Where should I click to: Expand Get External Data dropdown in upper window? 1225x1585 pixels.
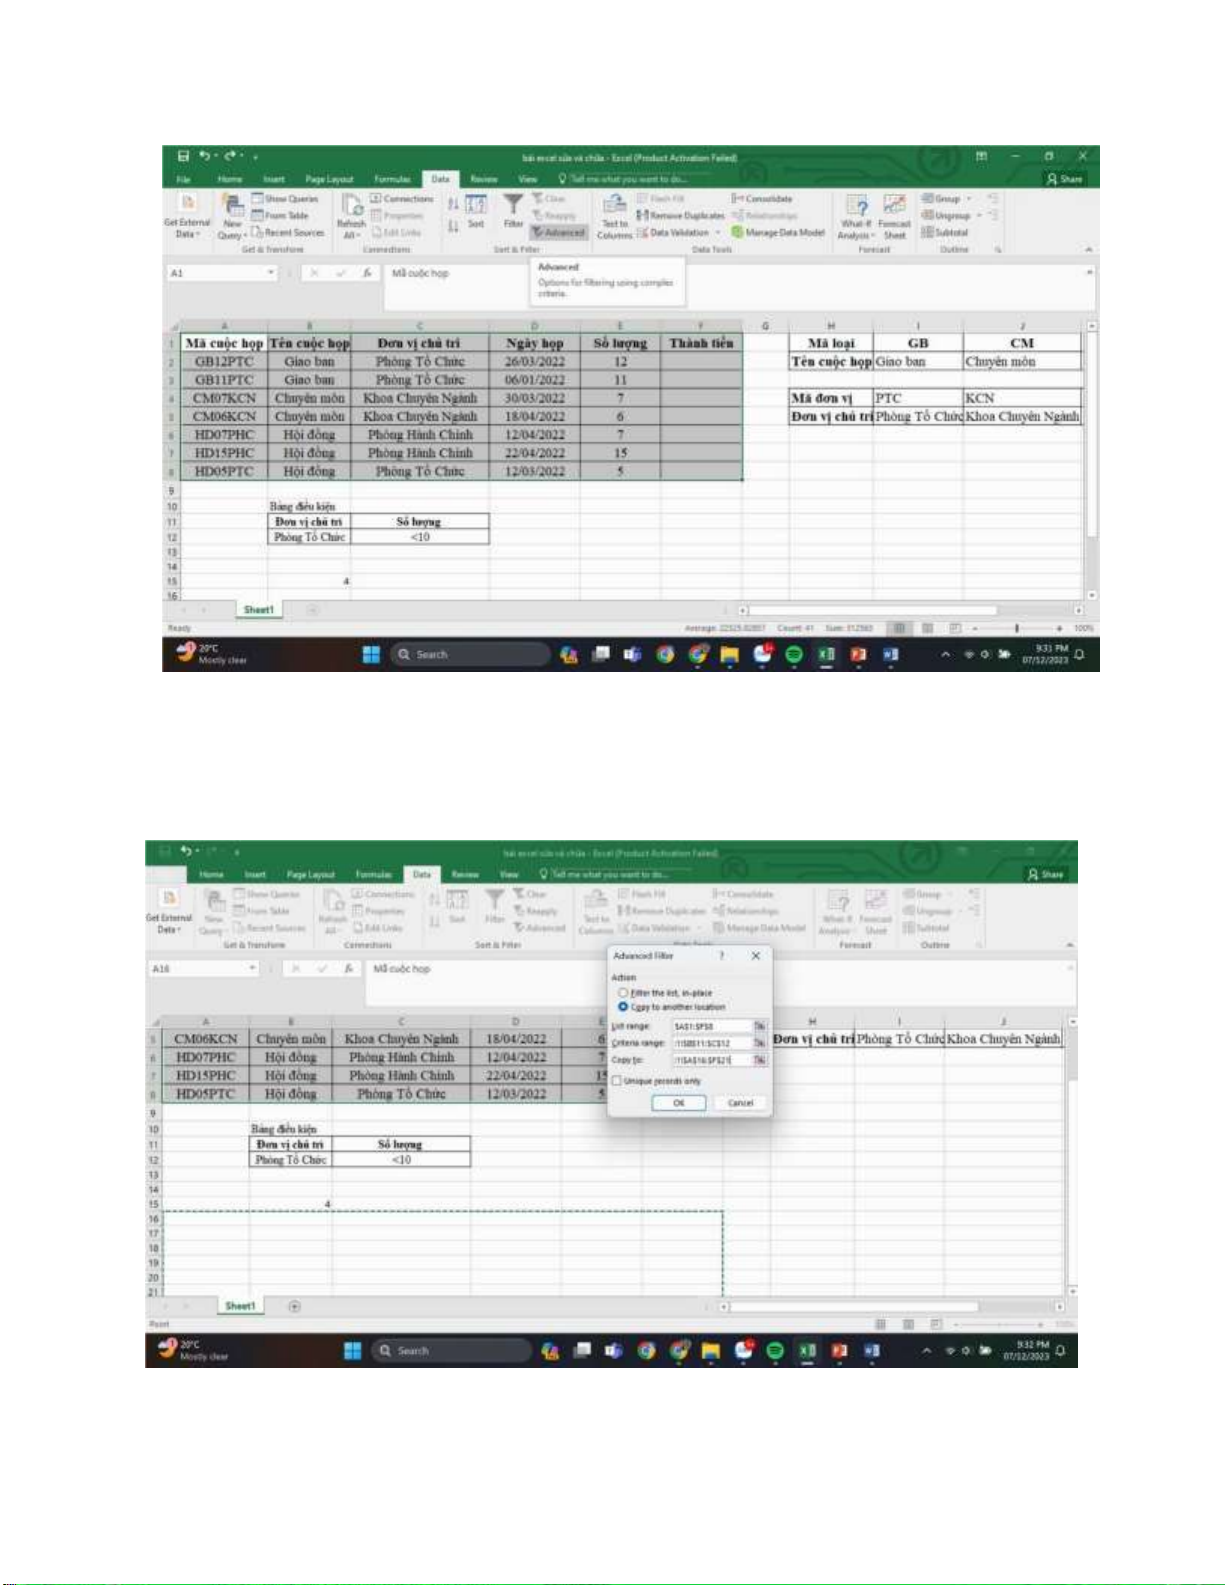(x=187, y=228)
